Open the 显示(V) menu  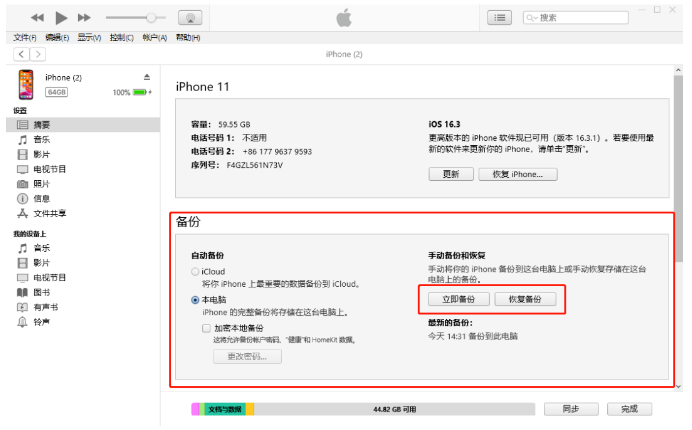90,38
